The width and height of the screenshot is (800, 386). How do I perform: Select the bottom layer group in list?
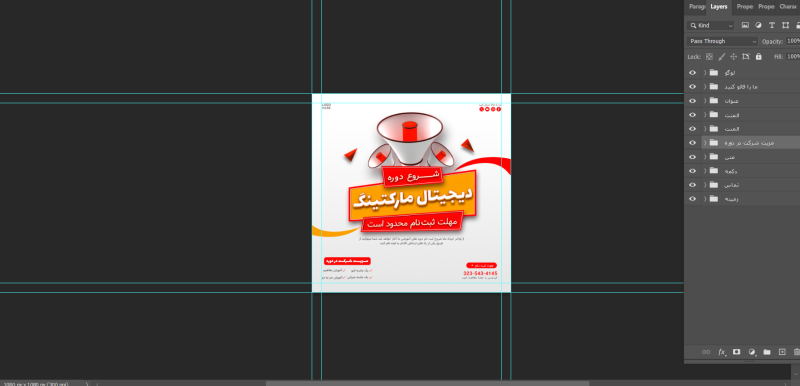click(742, 199)
